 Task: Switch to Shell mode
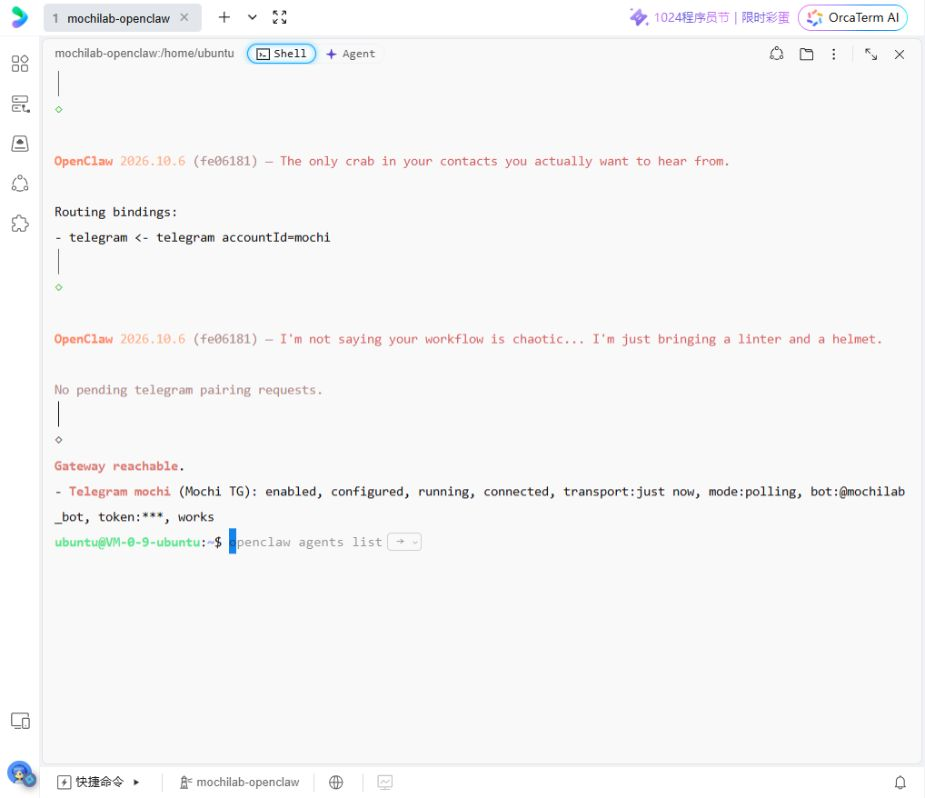(x=281, y=54)
